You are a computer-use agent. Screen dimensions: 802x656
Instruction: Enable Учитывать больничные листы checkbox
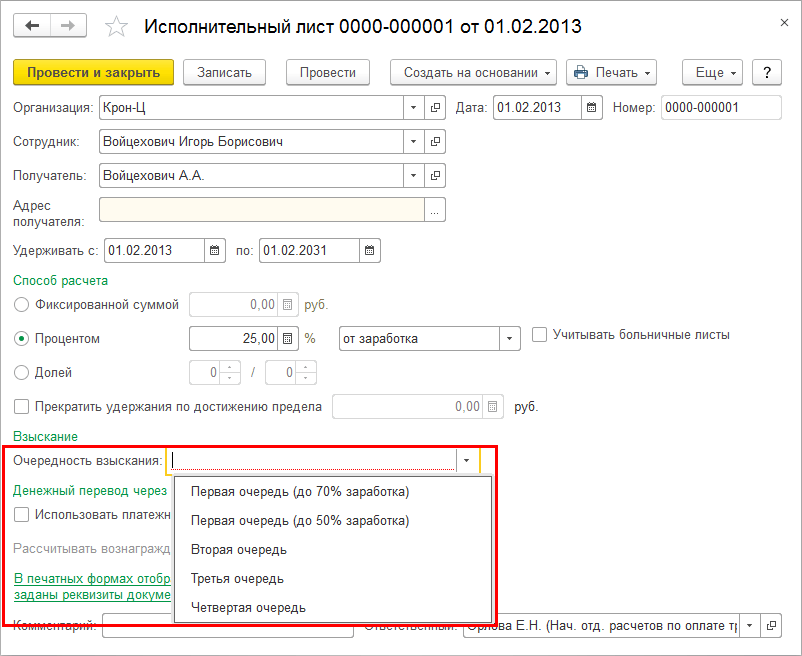click(x=540, y=335)
